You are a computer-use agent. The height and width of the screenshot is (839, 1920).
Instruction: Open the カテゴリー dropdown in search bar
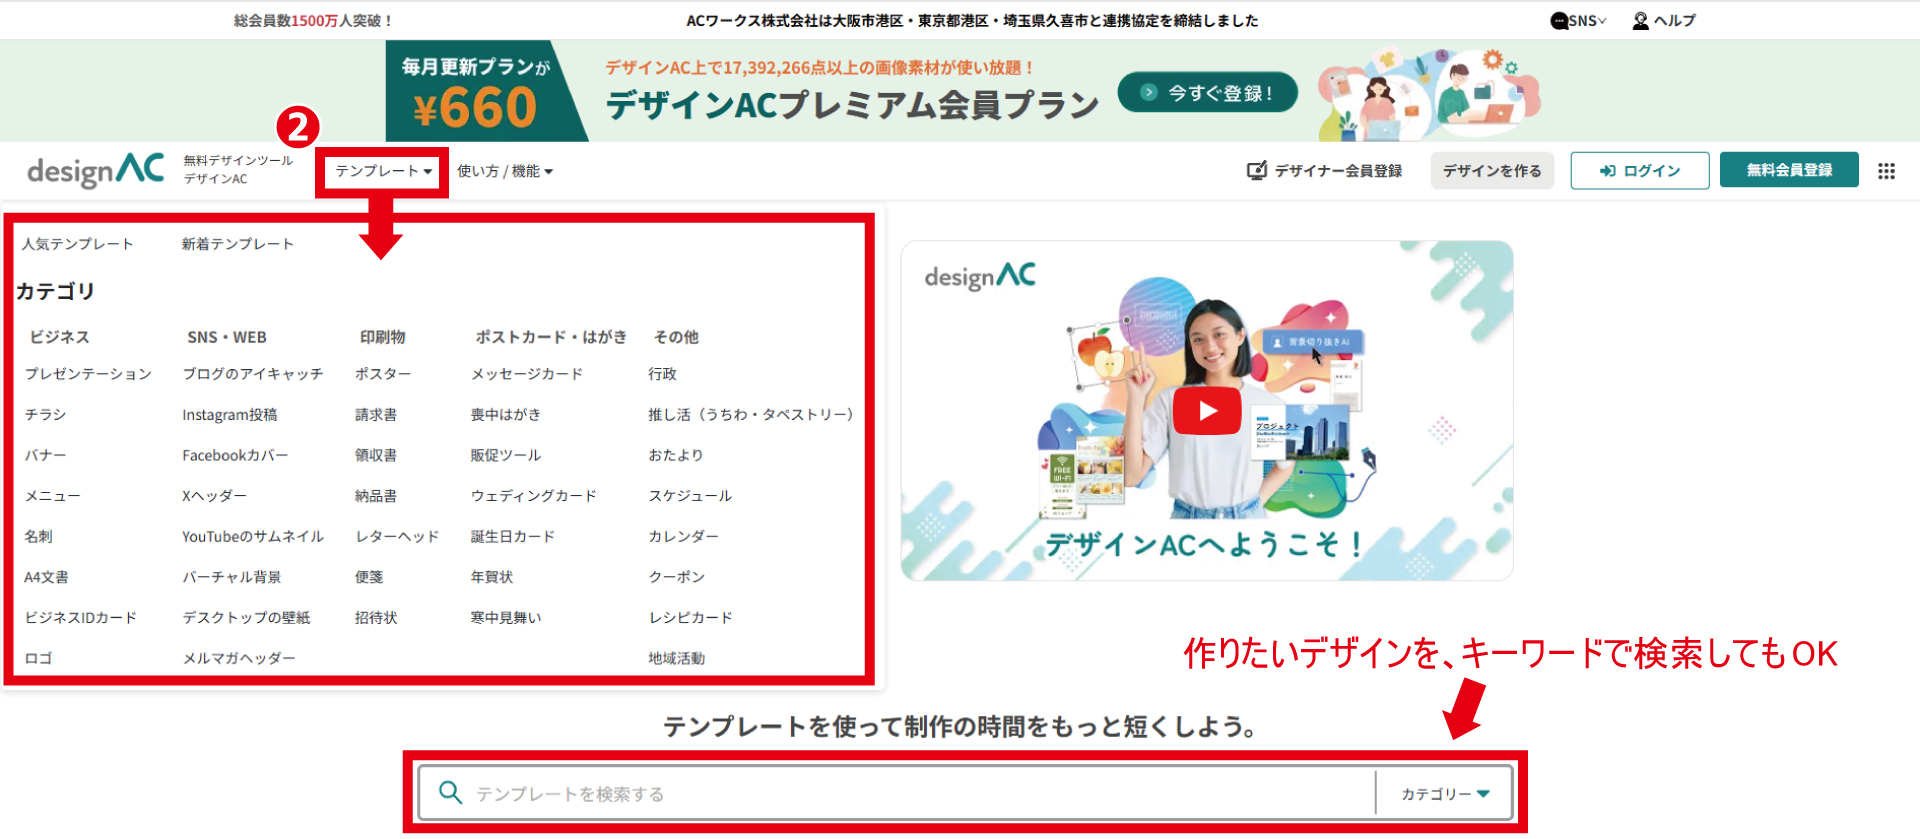click(1444, 794)
